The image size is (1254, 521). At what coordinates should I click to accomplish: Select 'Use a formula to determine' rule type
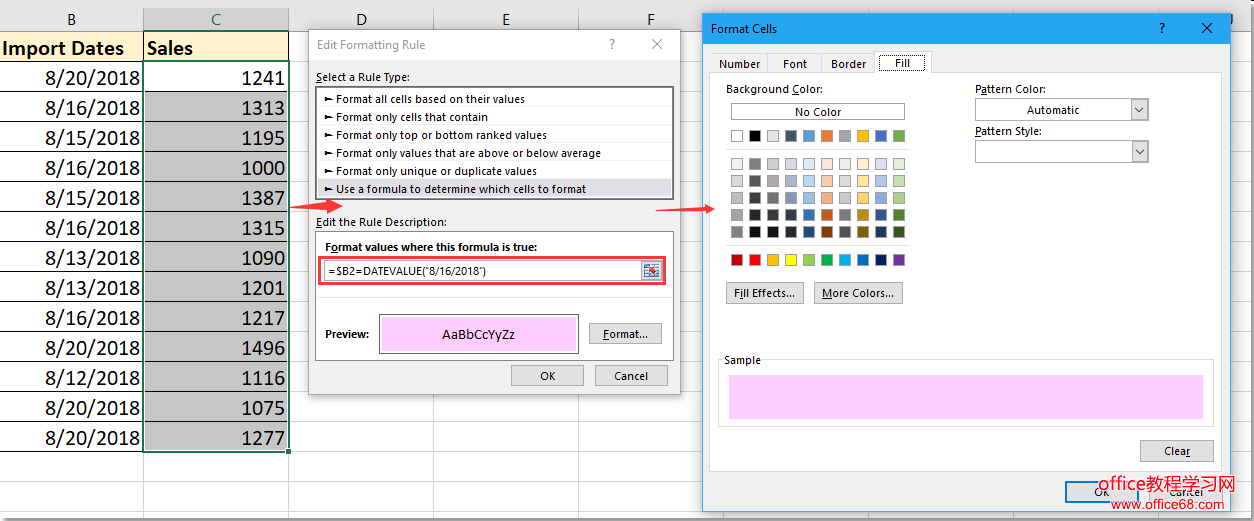(x=461, y=189)
